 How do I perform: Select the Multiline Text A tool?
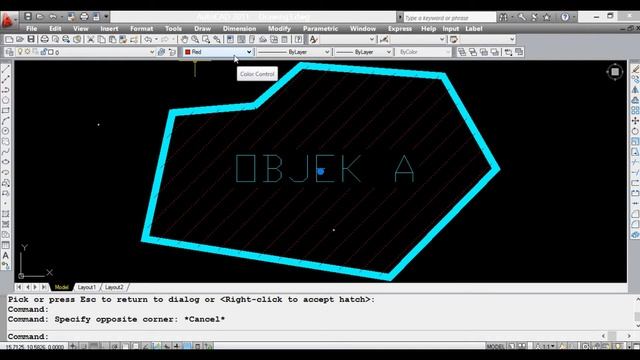tap(6, 256)
